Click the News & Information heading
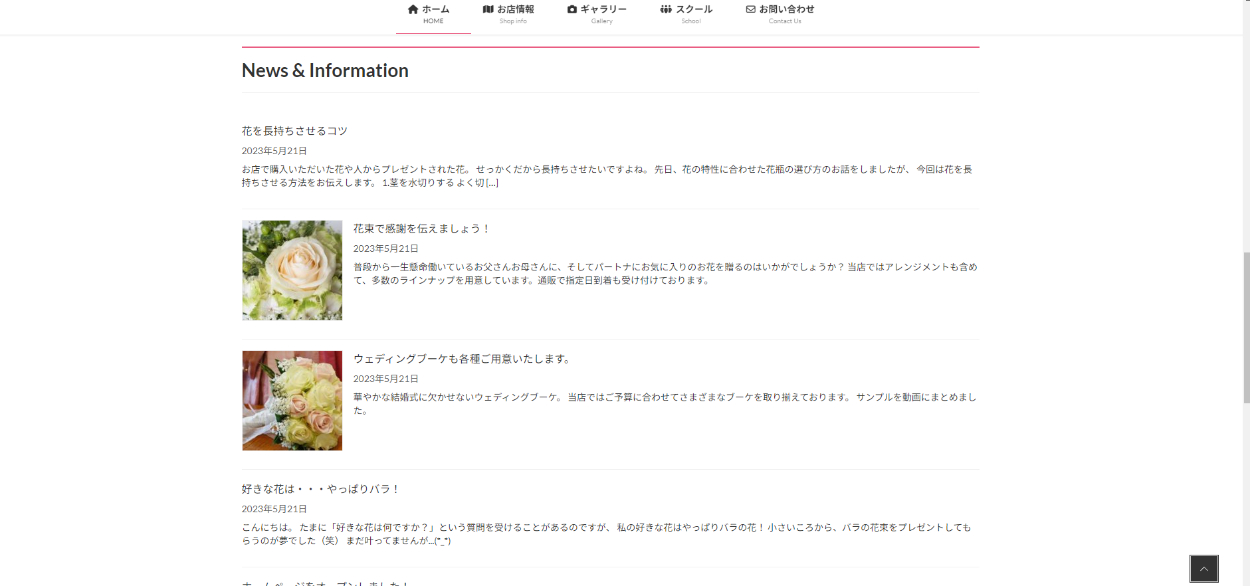1250x586 pixels. pos(325,71)
